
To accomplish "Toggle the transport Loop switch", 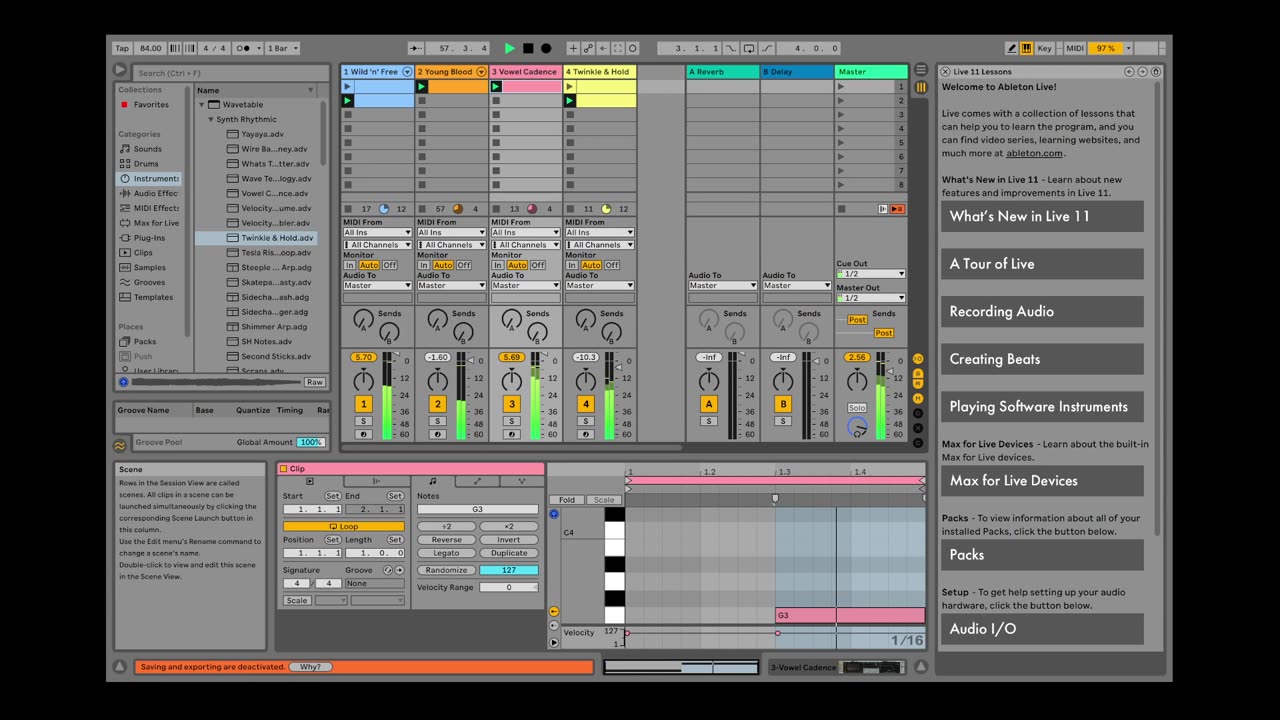I will pyautogui.click(x=749, y=48).
